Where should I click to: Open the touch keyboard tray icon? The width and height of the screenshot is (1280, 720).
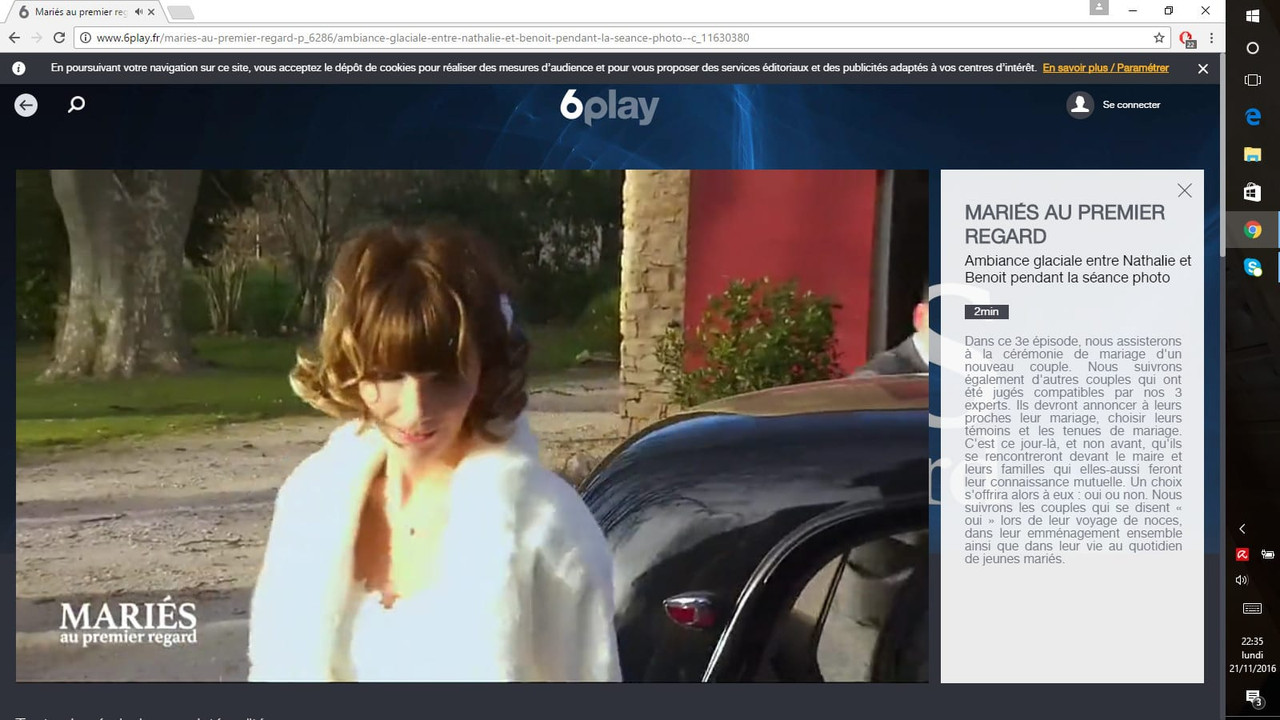pos(1253,608)
